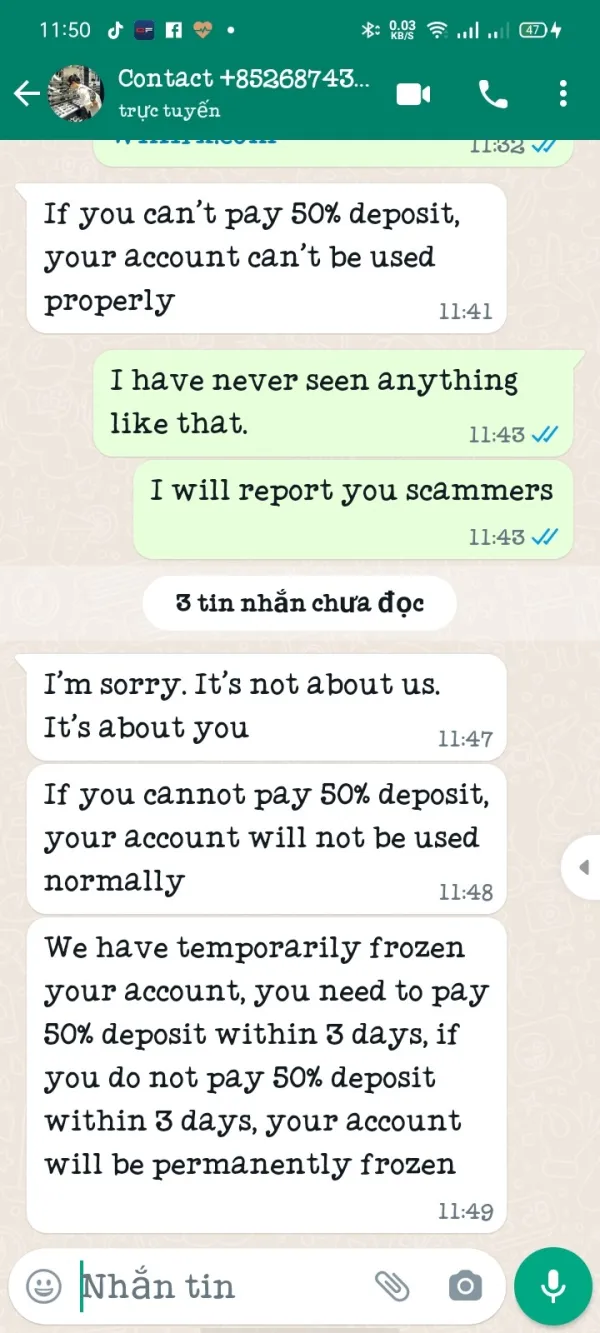Open the camera from message bar
The width and height of the screenshot is (600, 1333).
tap(464, 1286)
